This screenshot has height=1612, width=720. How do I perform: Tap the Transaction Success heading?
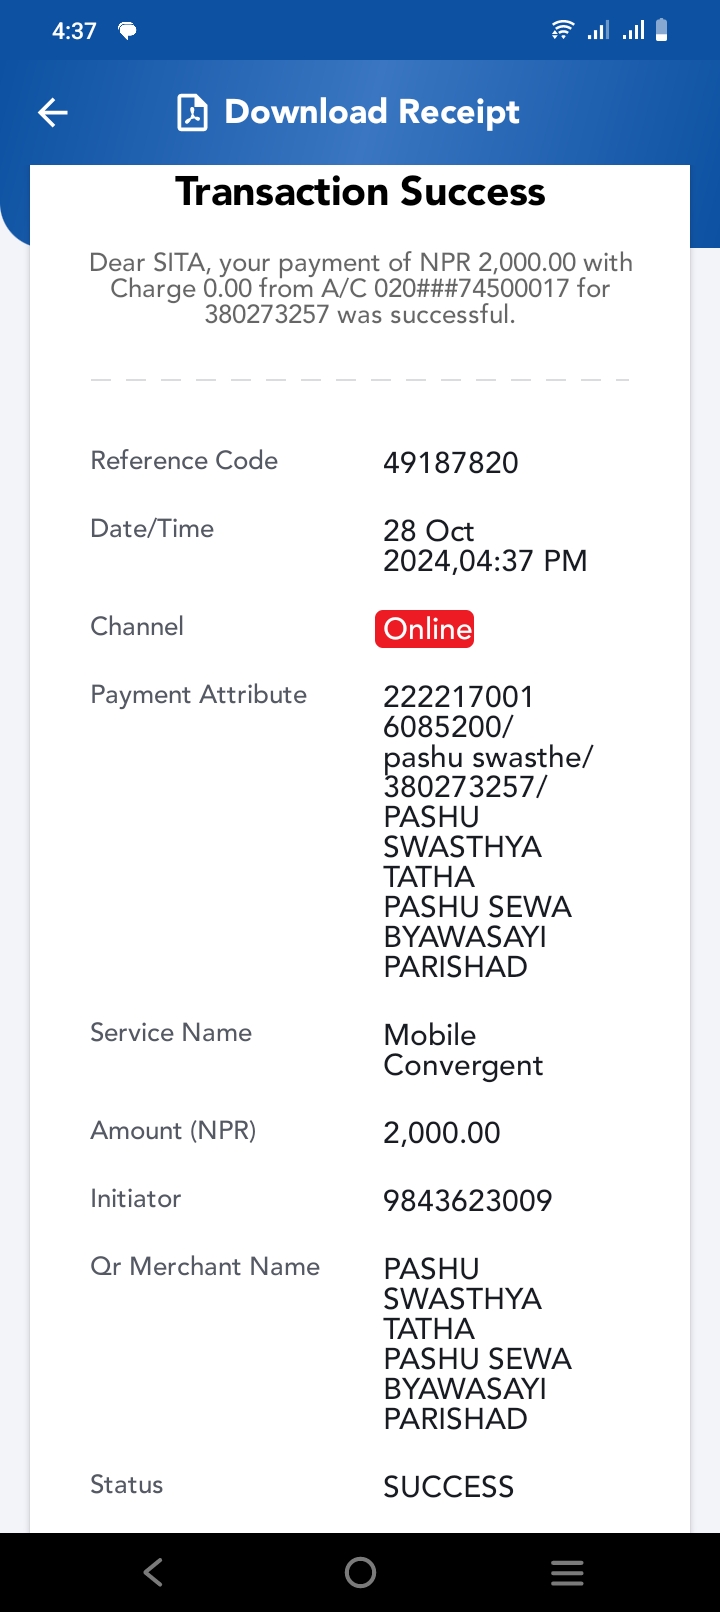click(x=360, y=191)
